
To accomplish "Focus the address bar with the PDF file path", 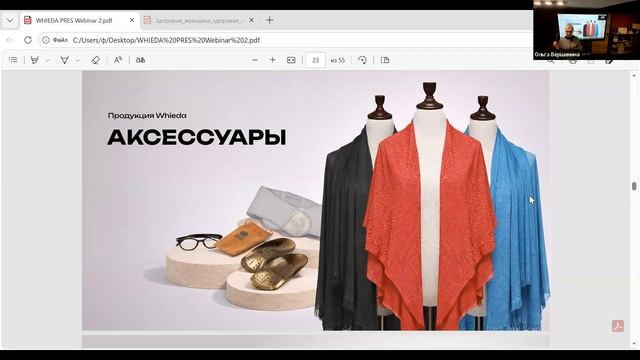I will coord(286,40).
